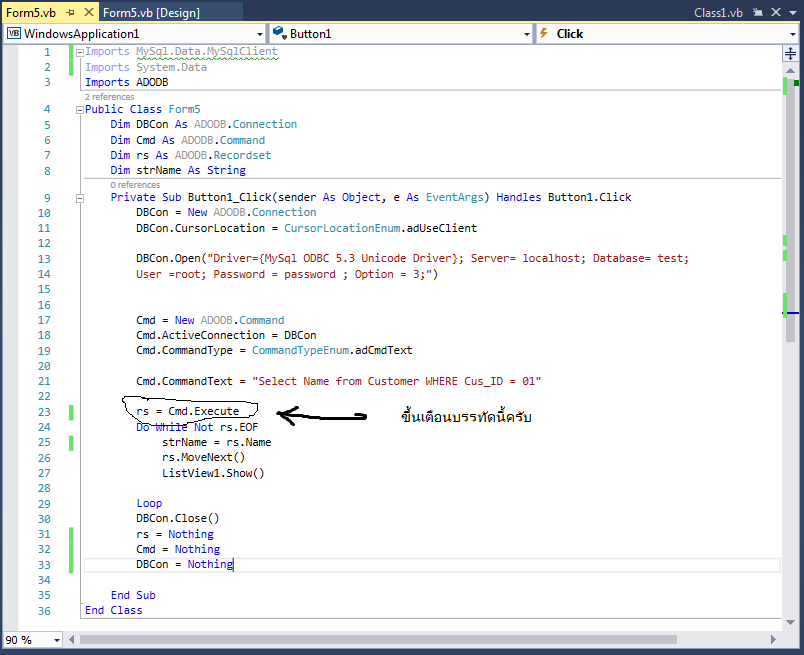This screenshot has width=804, height=655.
Task: Open the WindowsApplication1 project dropdown
Action: (x=260, y=34)
